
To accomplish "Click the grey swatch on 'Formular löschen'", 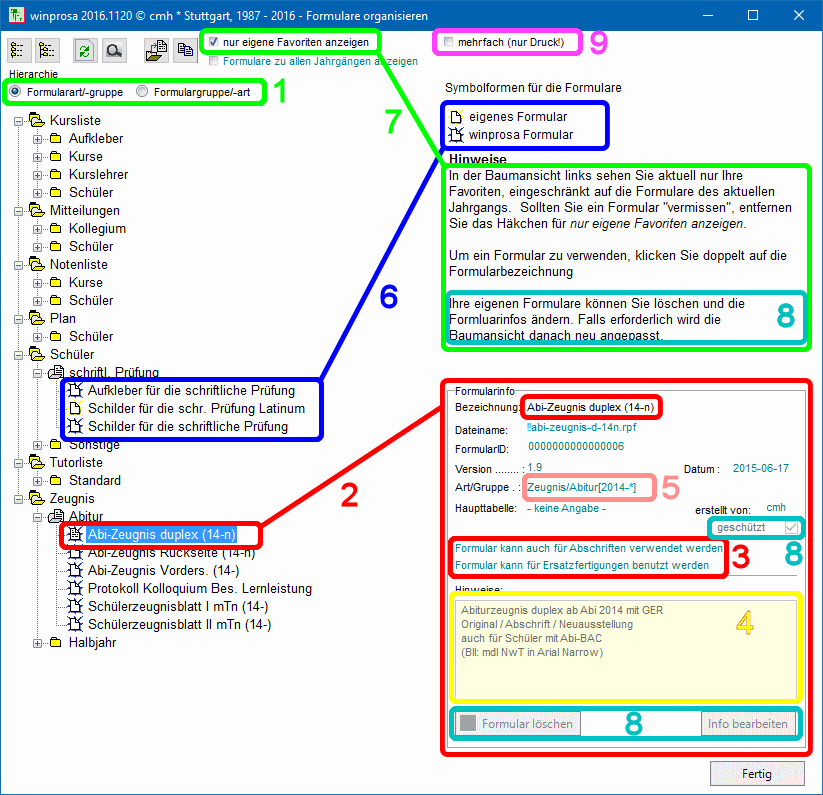I will tap(467, 723).
